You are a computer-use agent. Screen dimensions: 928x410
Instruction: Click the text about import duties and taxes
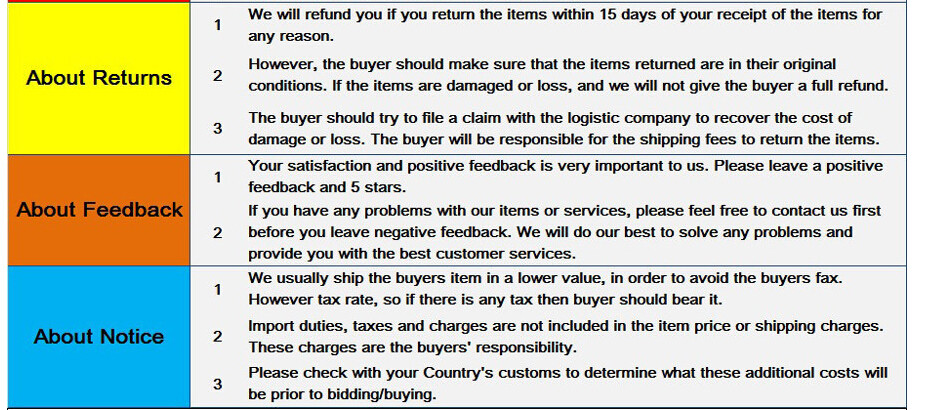(x=565, y=337)
